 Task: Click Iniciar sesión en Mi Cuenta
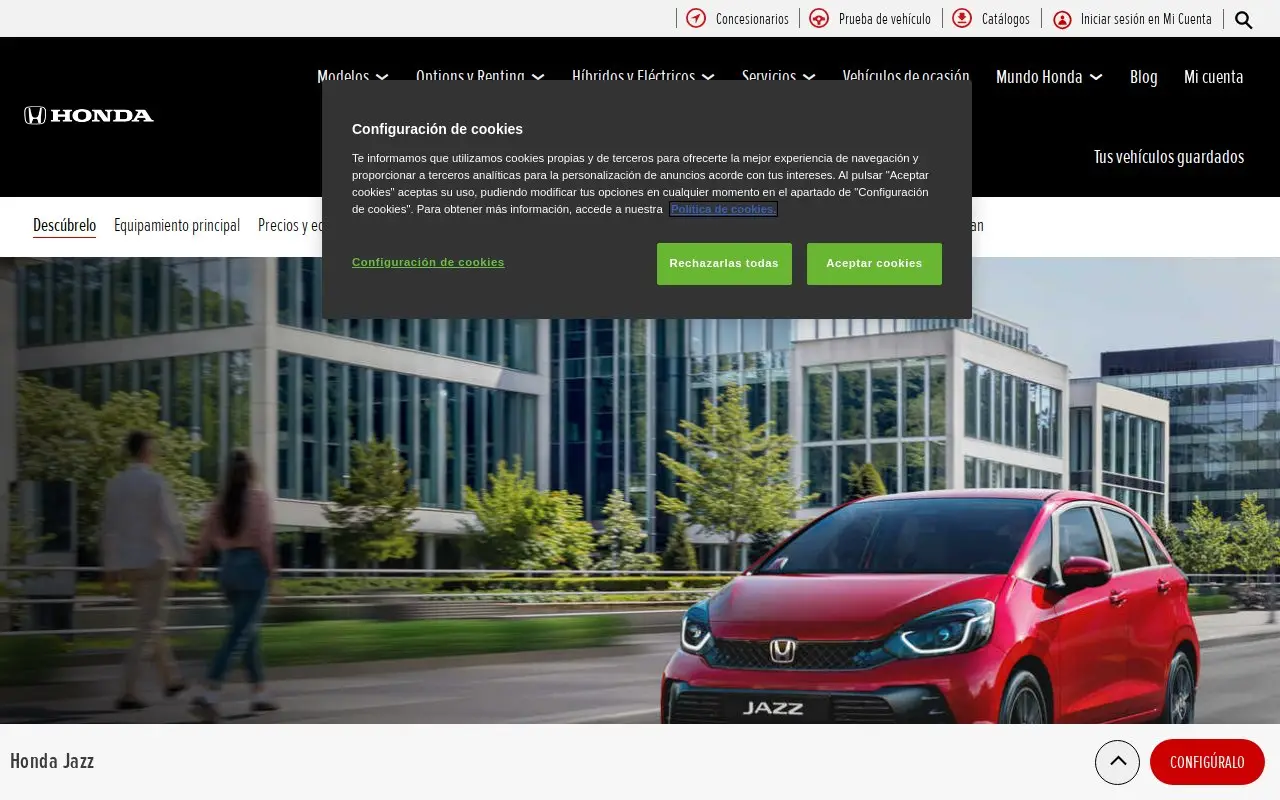pos(1146,19)
